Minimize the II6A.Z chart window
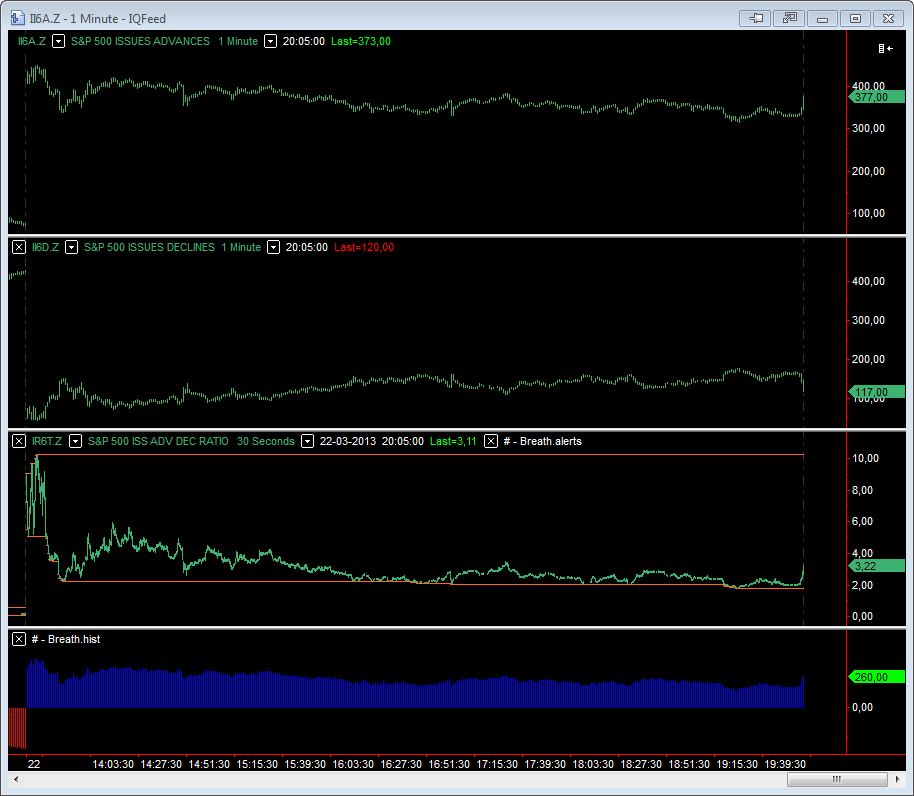The width and height of the screenshot is (914, 796). click(822, 19)
